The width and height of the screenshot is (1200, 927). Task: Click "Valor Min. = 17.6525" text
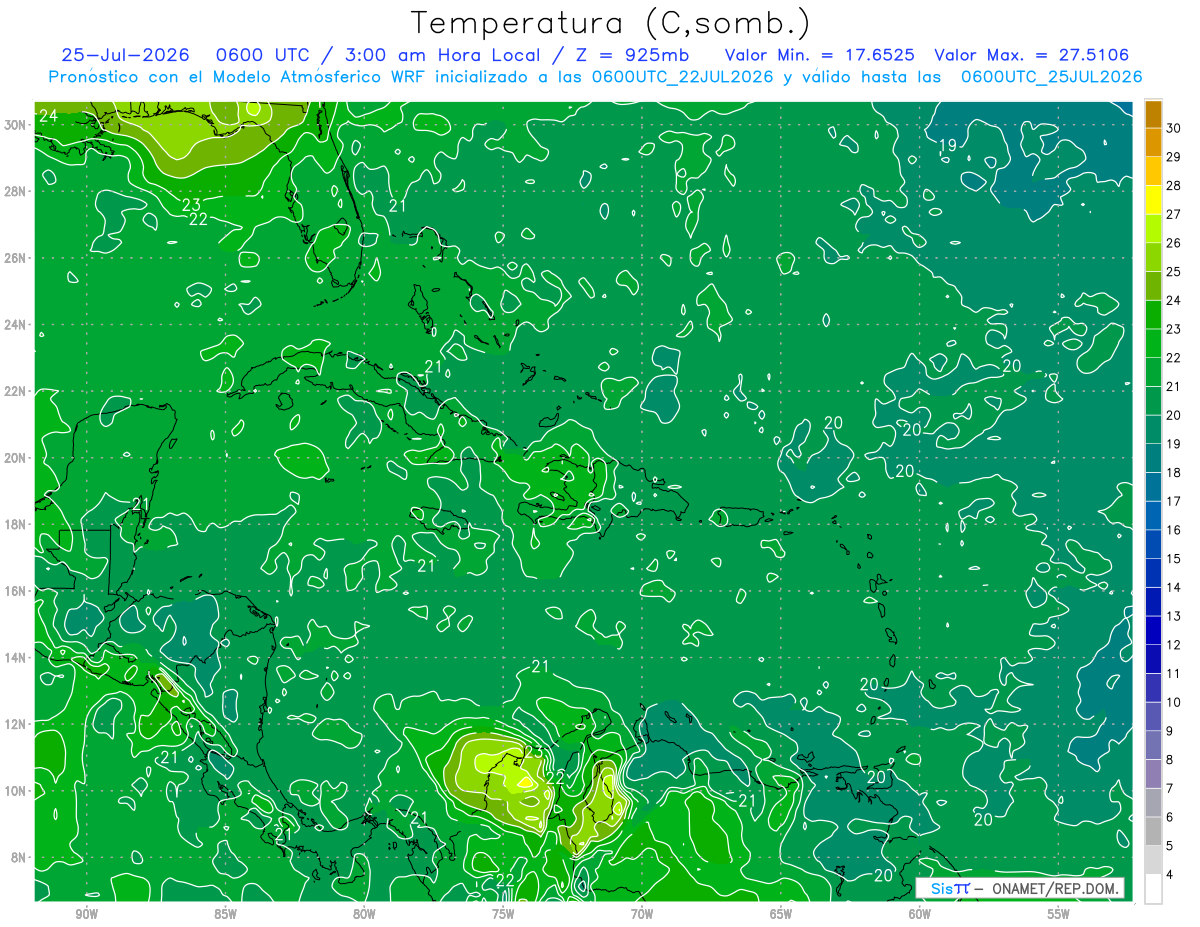point(818,55)
